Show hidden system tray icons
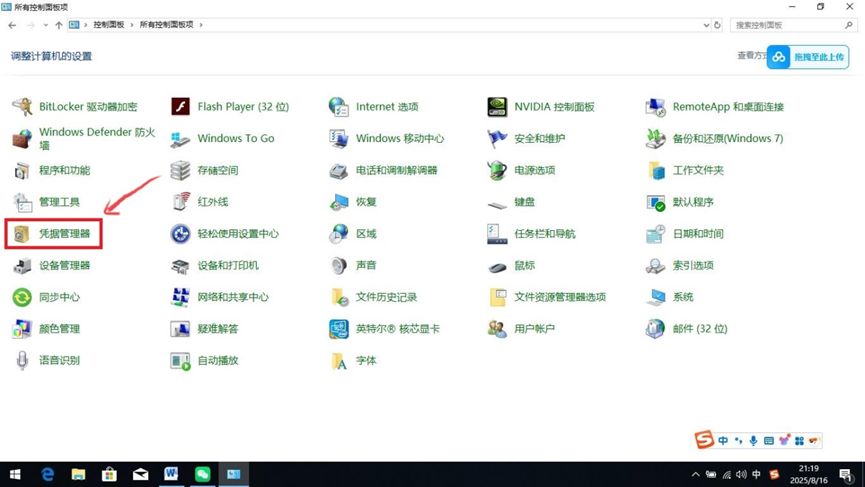865x487 pixels. pos(696,474)
